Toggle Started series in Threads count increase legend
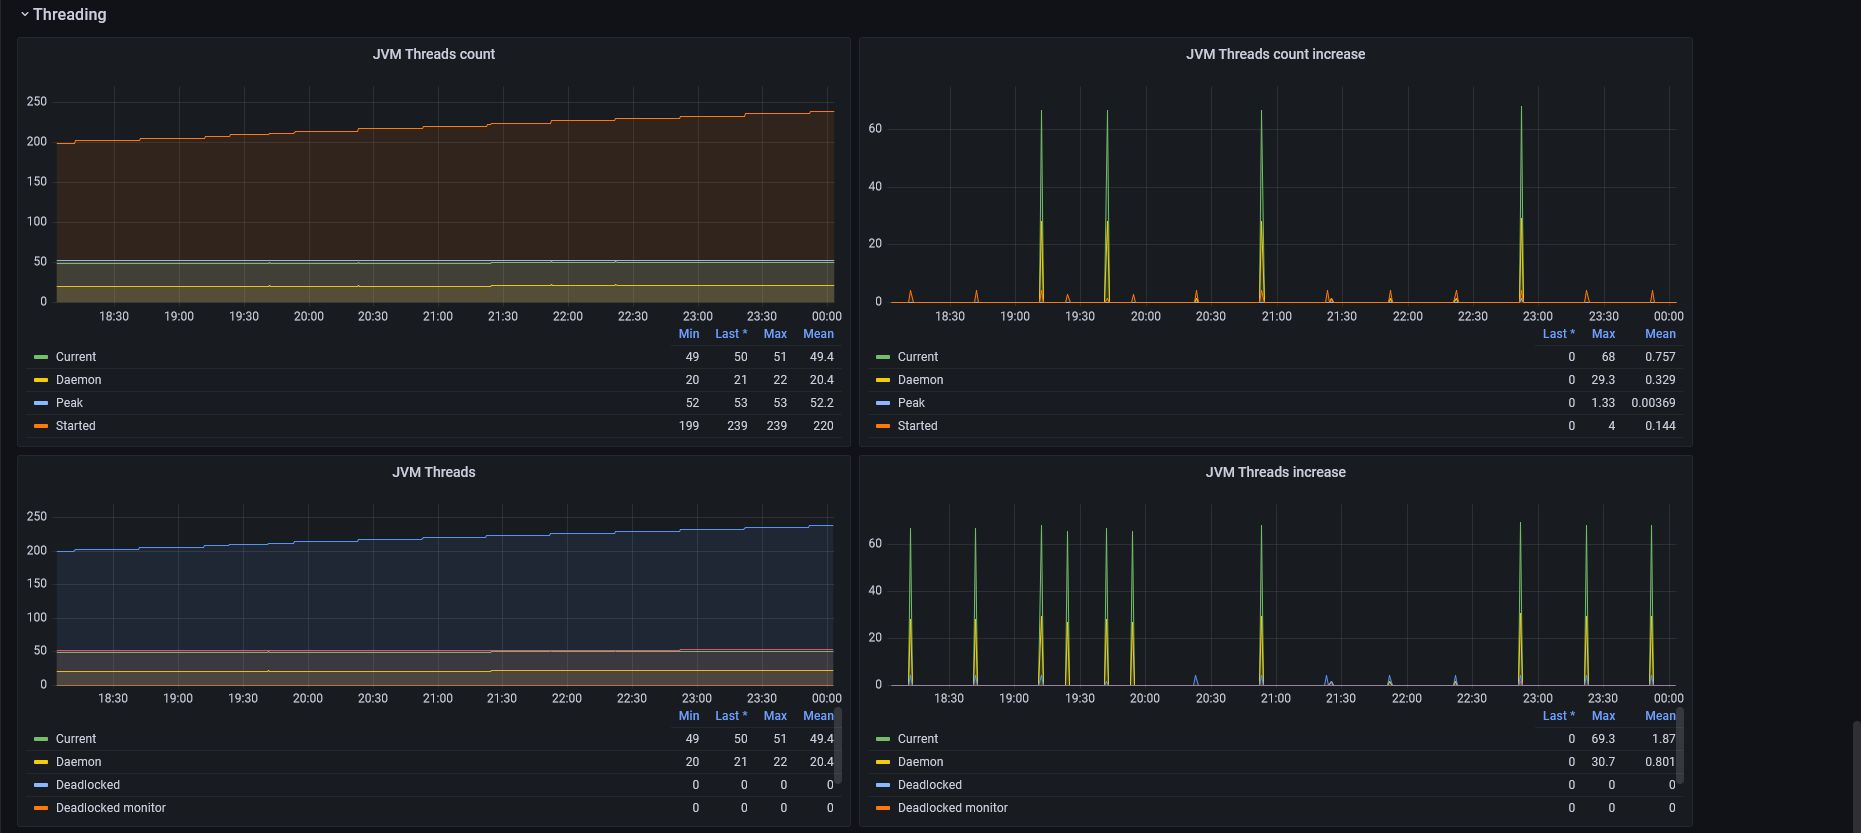The height and width of the screenshot is (833, 1861). [917, 426]
